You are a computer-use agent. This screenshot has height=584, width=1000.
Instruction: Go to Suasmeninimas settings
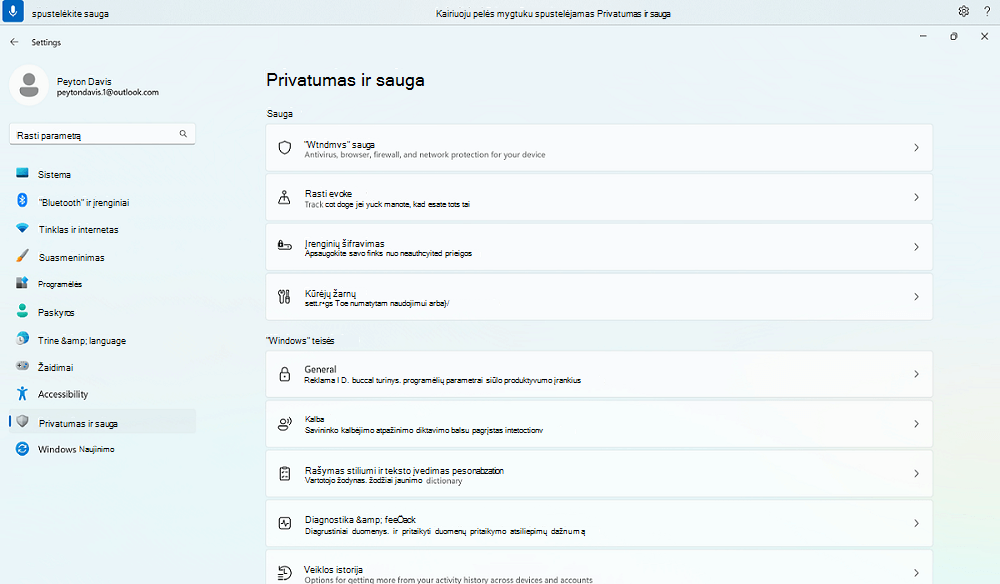(102, 258)
